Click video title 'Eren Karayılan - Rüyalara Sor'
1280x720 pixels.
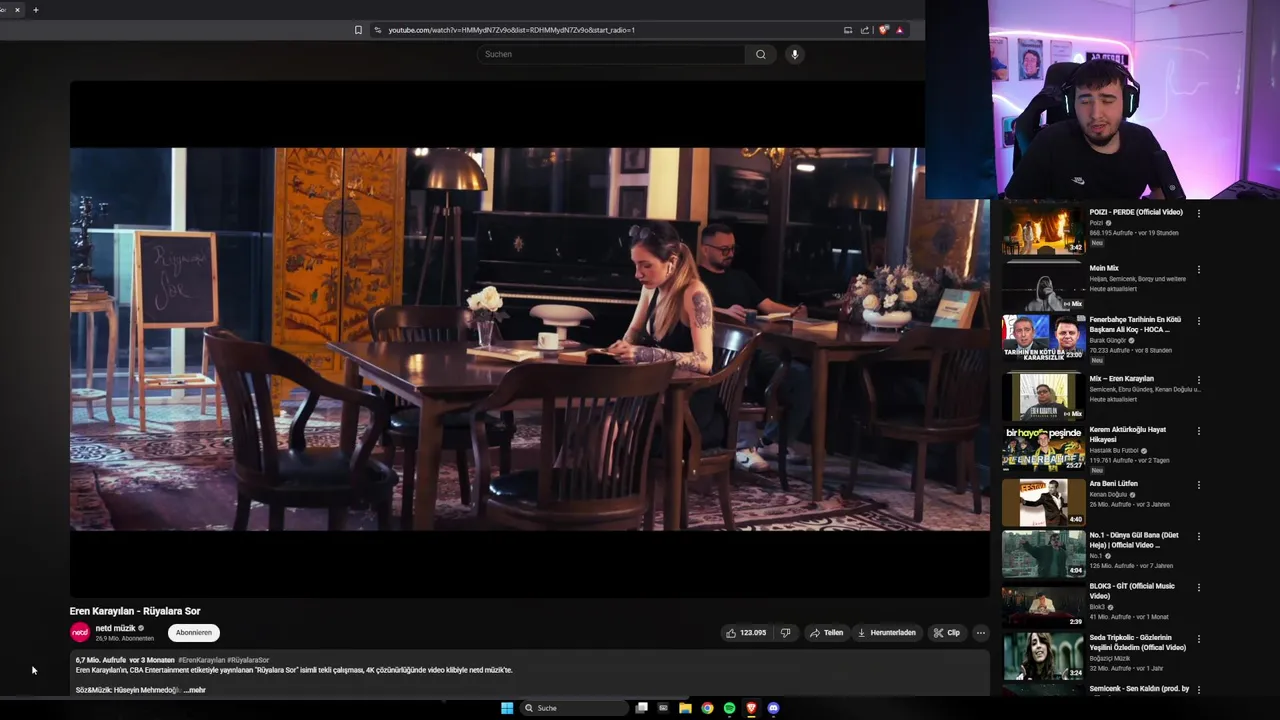[x=135, y=611]
